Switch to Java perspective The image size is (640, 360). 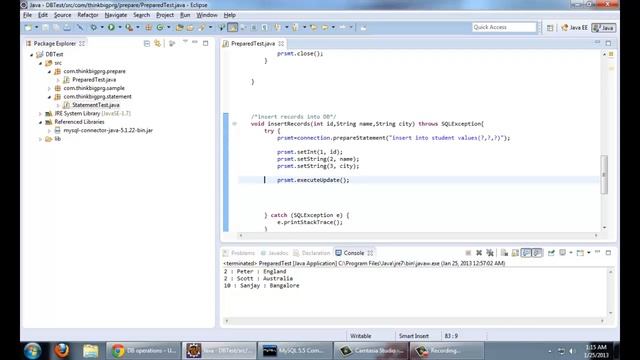(604, 28)
